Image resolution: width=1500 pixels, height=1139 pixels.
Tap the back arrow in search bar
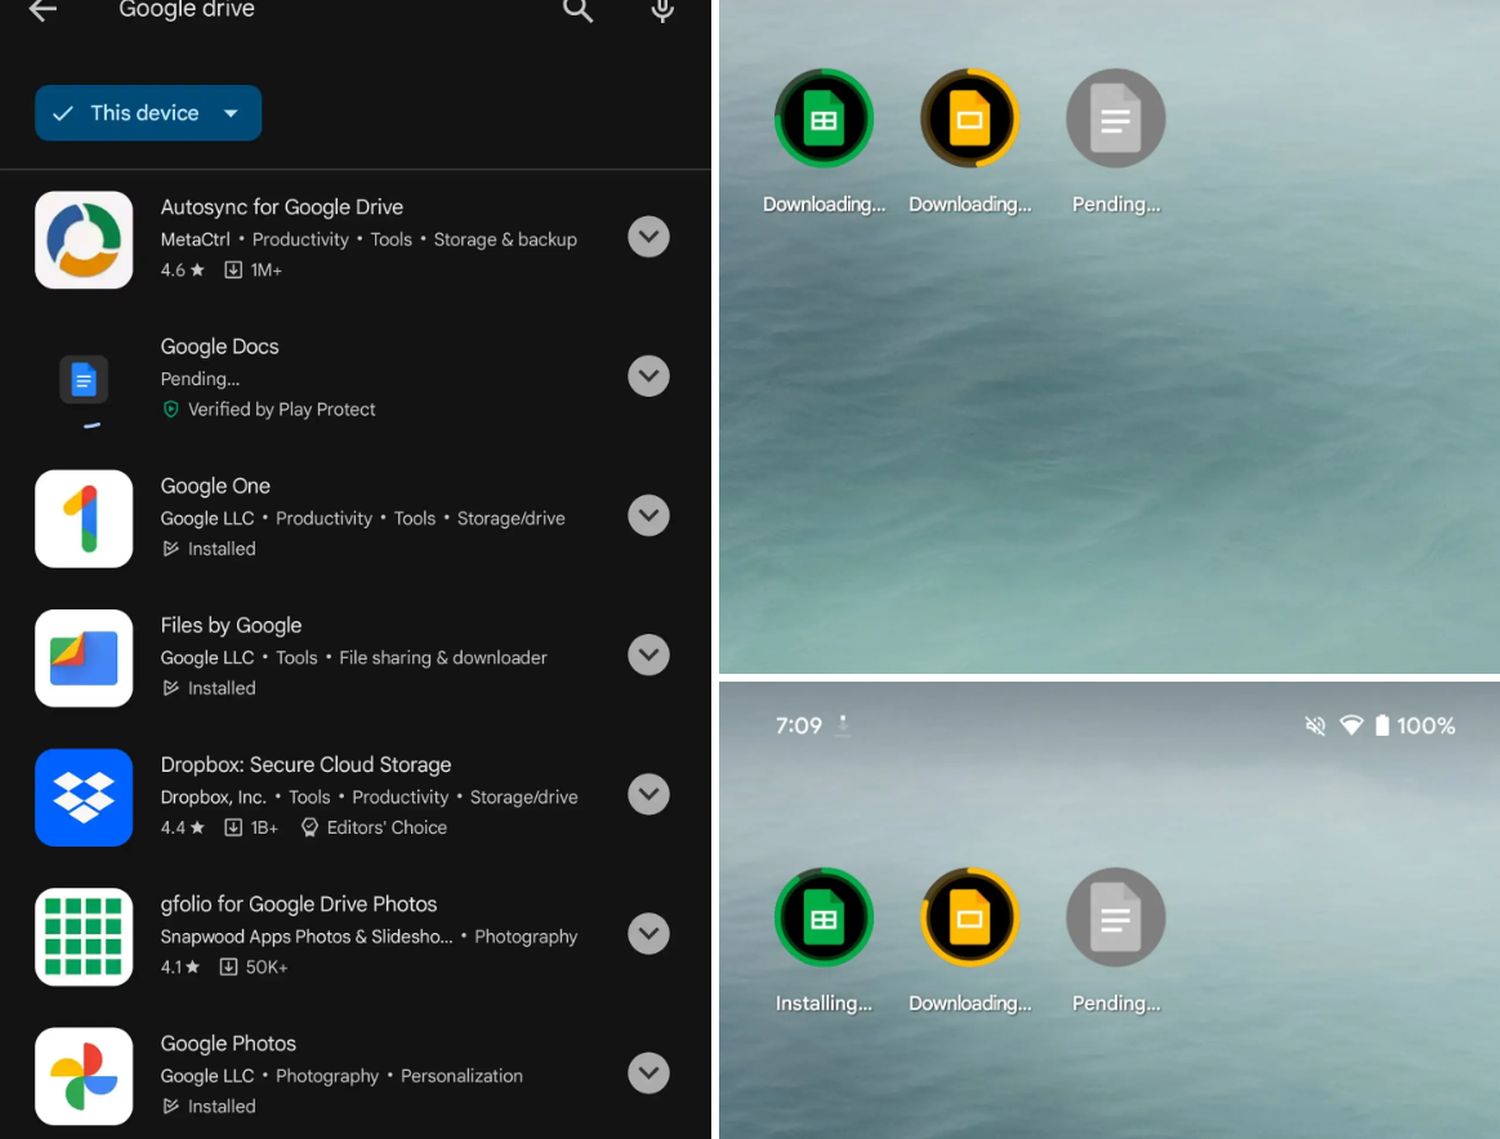43,11
